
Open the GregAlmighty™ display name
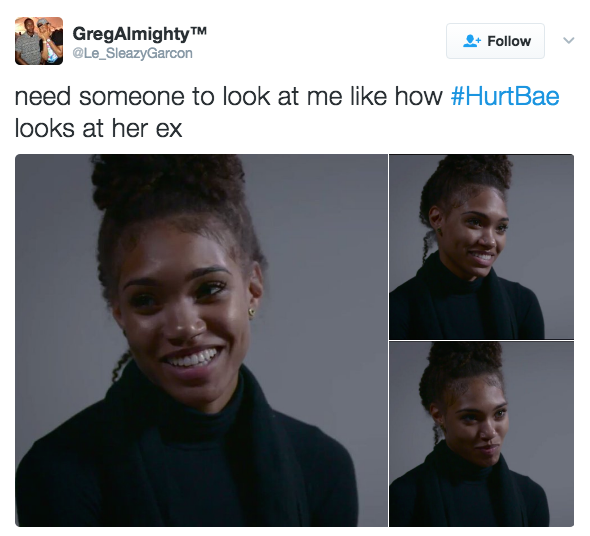tap(140, 34)
